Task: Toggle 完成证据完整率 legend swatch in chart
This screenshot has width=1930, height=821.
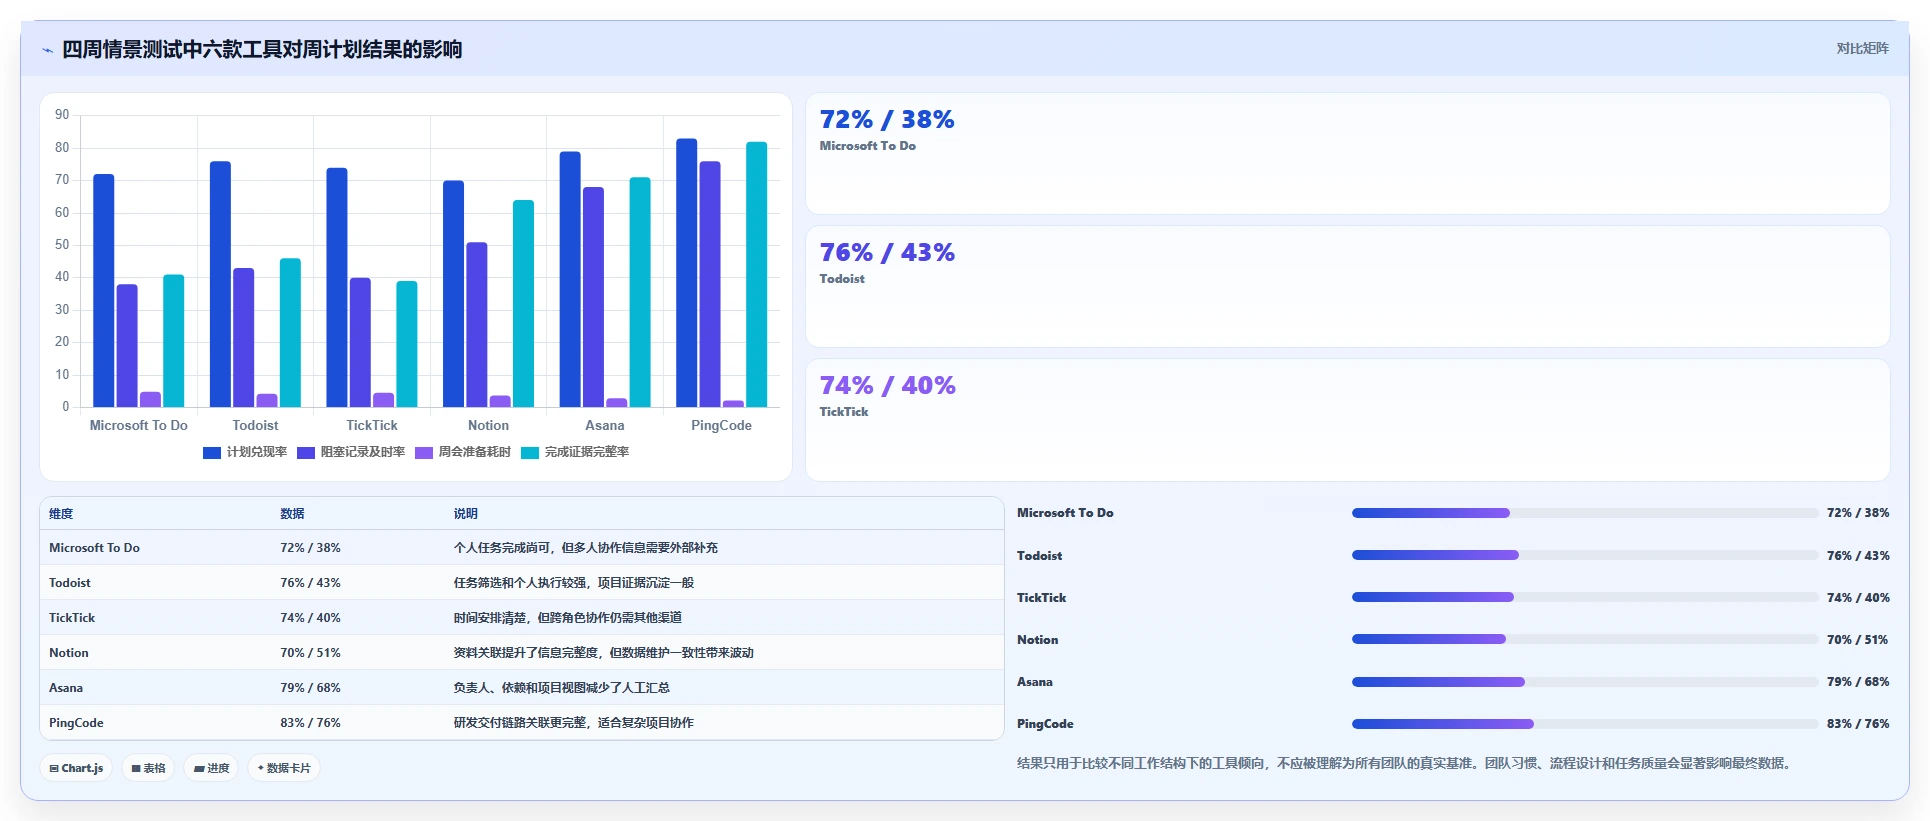Action: (x=530, y=452)
